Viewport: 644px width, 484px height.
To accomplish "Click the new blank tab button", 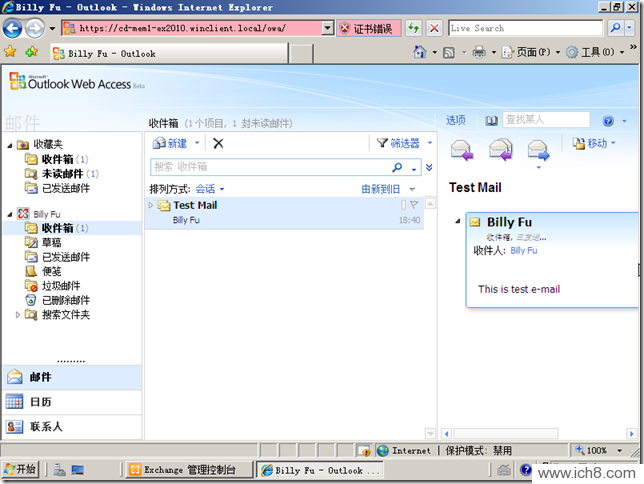I will pos(301,54).
